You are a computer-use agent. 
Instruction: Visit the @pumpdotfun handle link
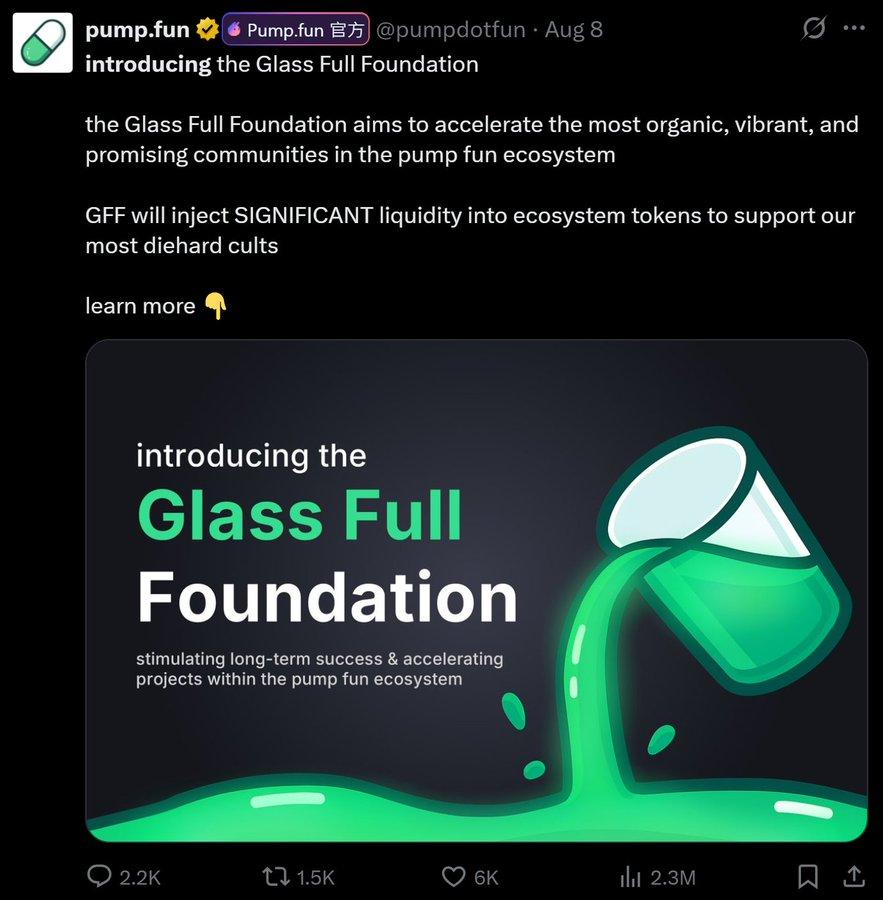tap(450, 30)
